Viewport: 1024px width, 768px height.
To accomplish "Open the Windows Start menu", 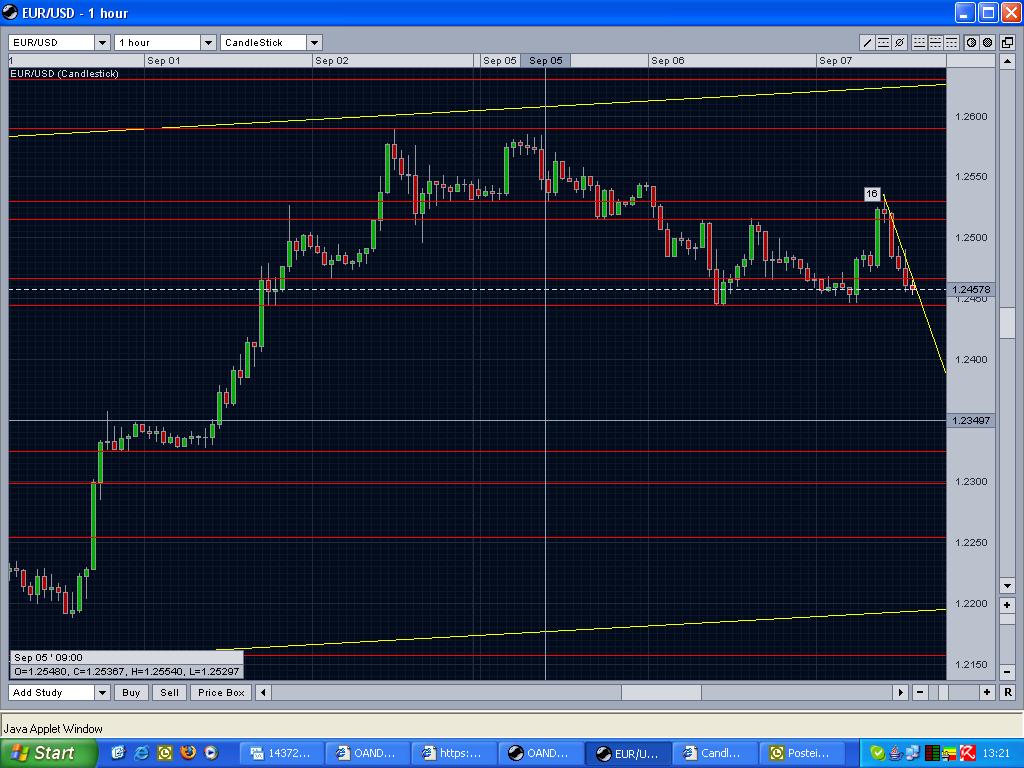I will point(49,753).
